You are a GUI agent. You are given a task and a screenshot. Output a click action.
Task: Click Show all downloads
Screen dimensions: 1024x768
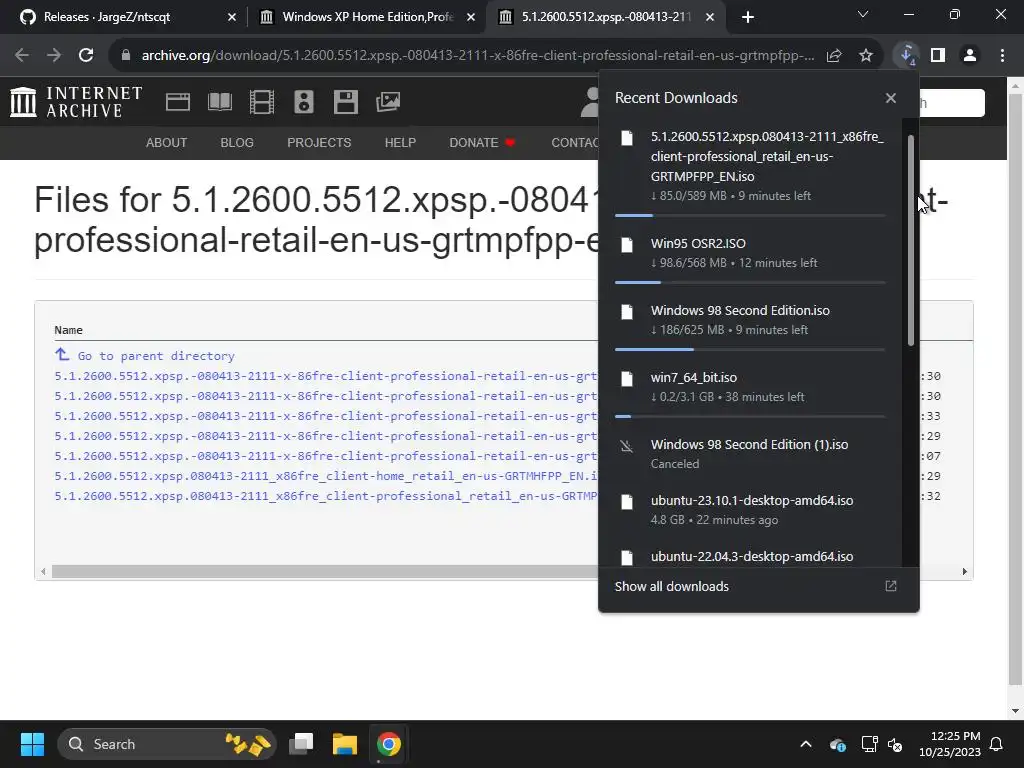tap(671, 586)
